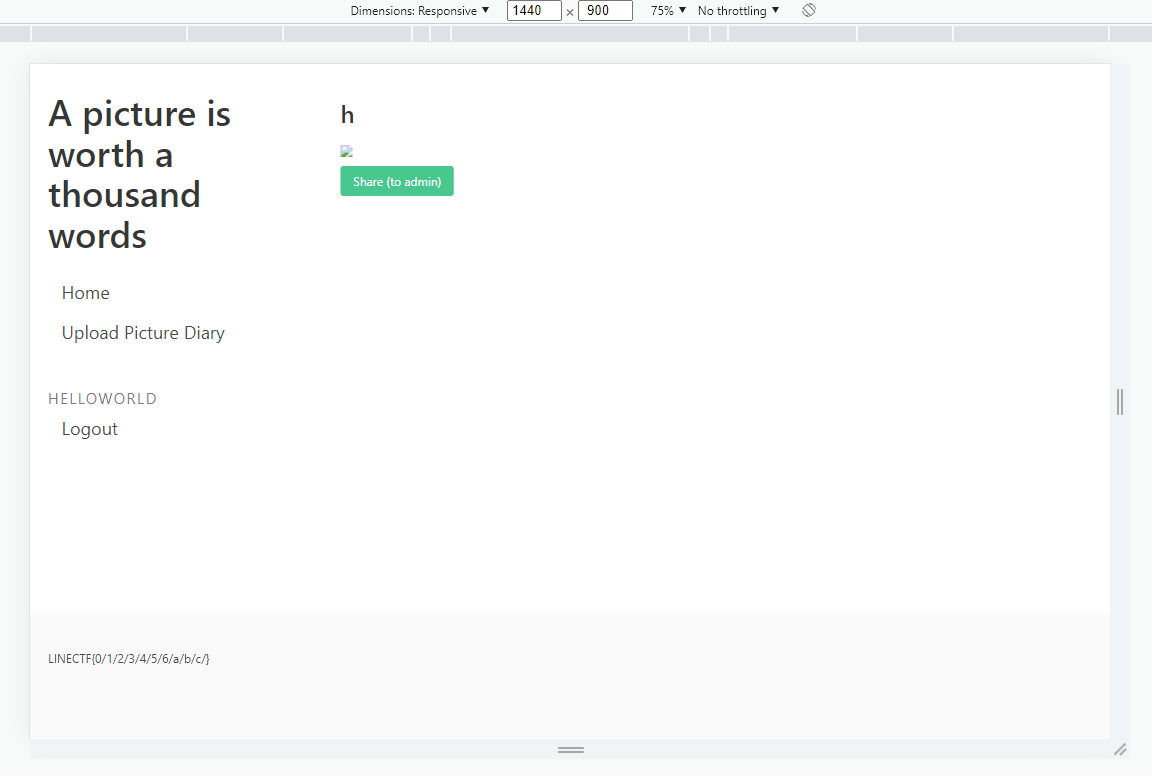This screenshot has width=1152, height=776.
Task: Click the HELLOWORLD username label
Action: (102, 399)
